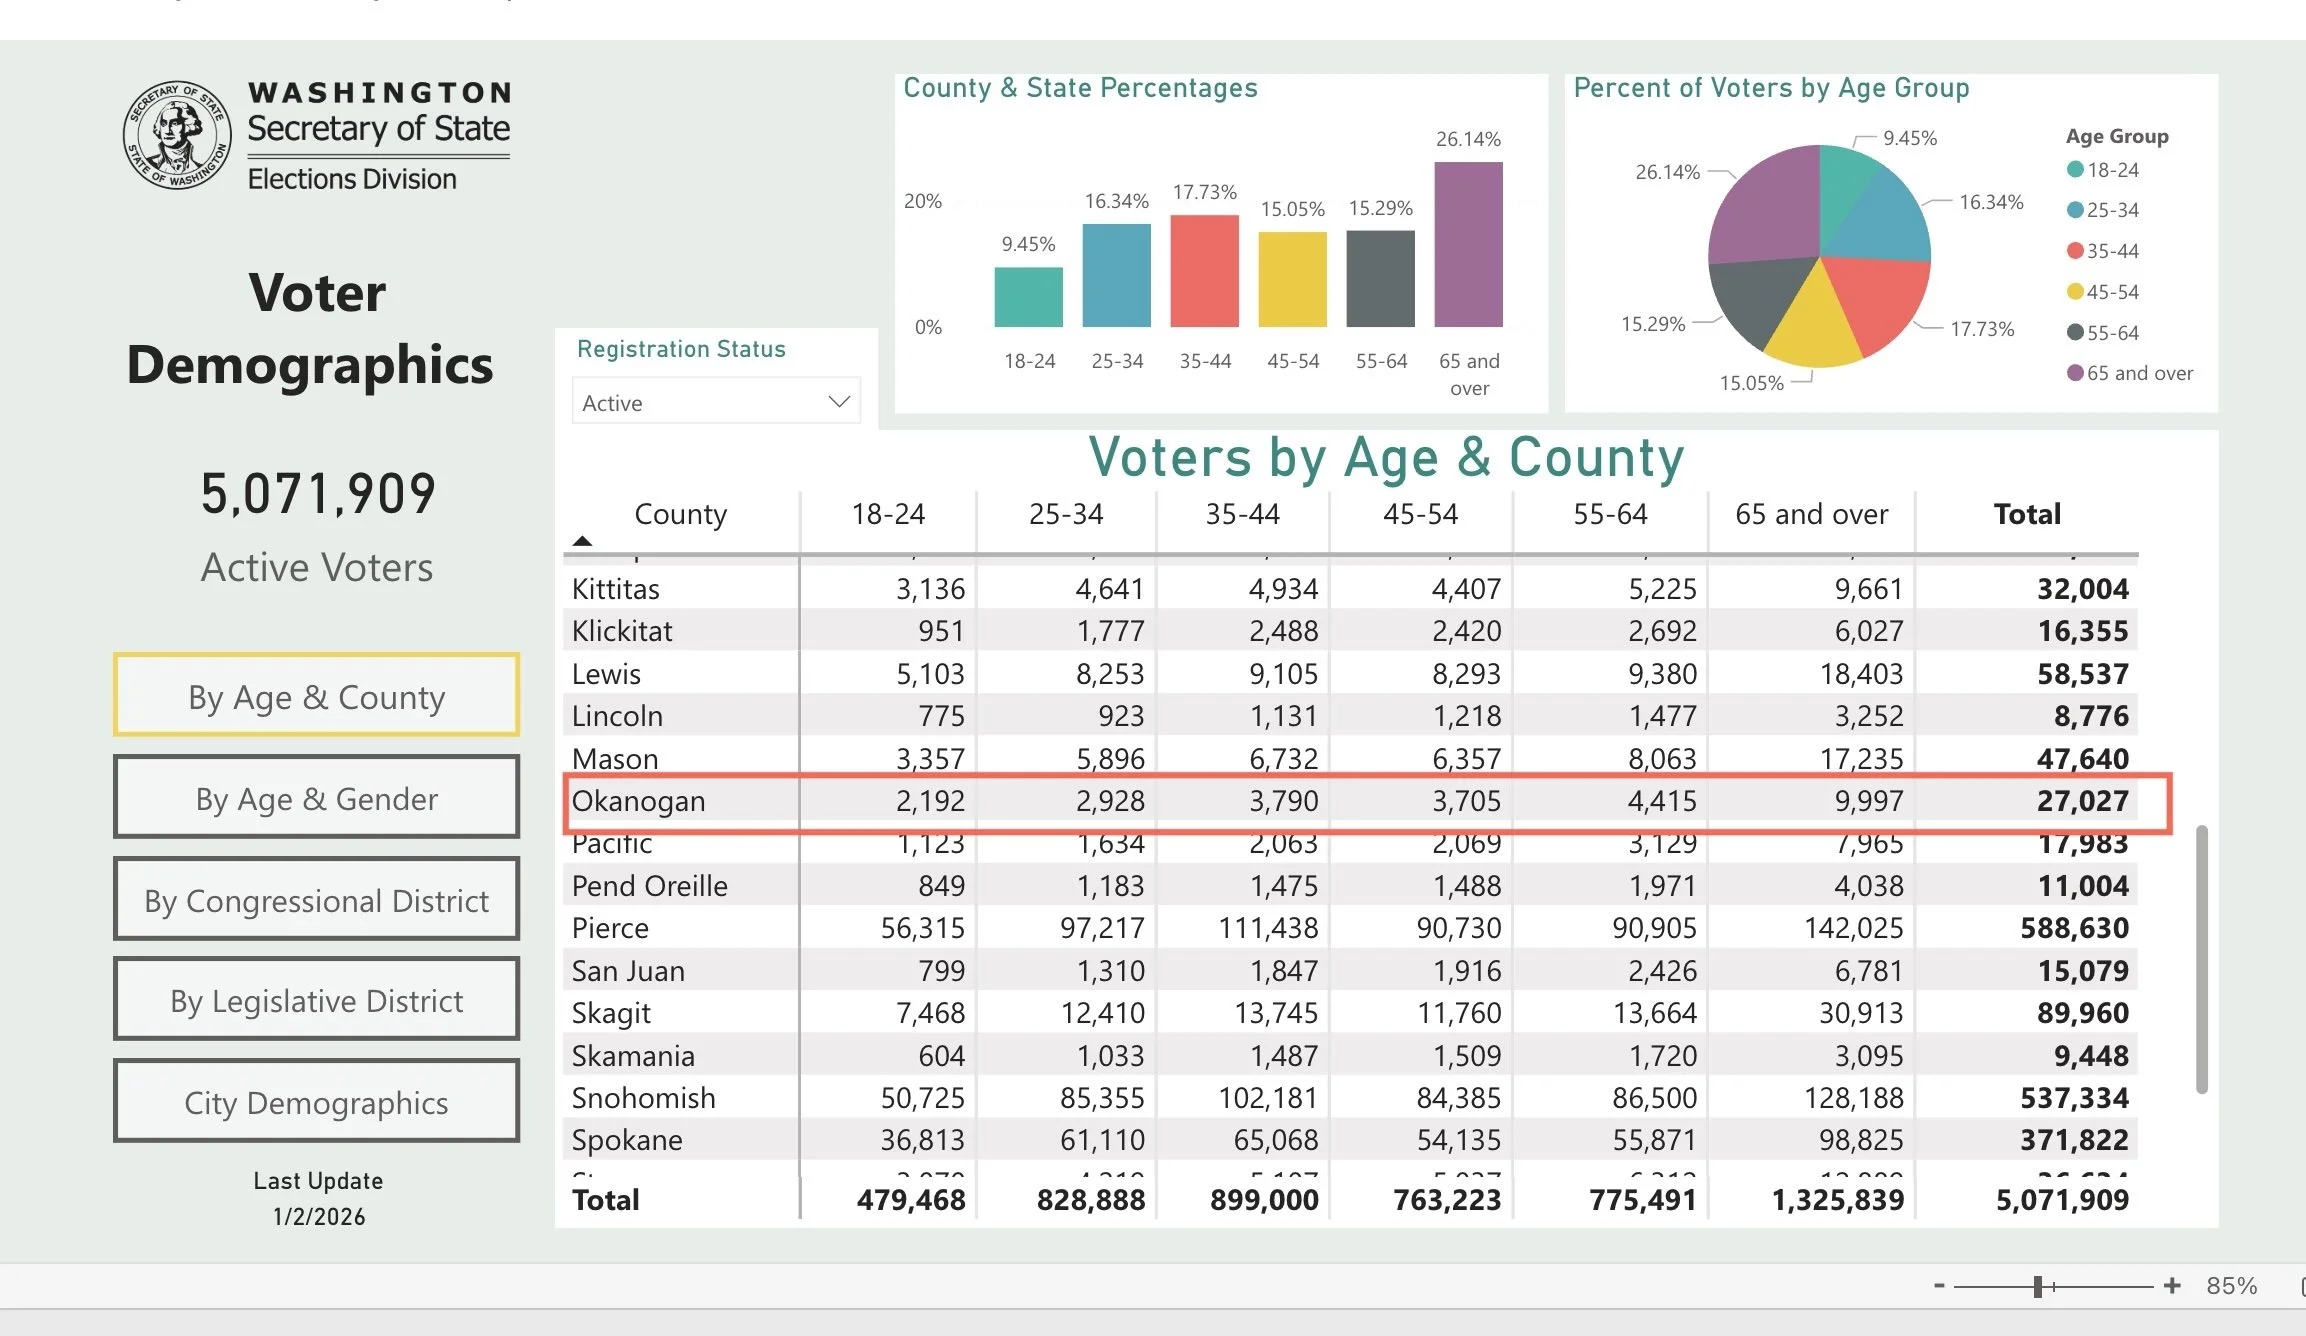Switch to By Age & Gender view
The width and height of the screenshot is (2306, 1336).
pos(316,798)
